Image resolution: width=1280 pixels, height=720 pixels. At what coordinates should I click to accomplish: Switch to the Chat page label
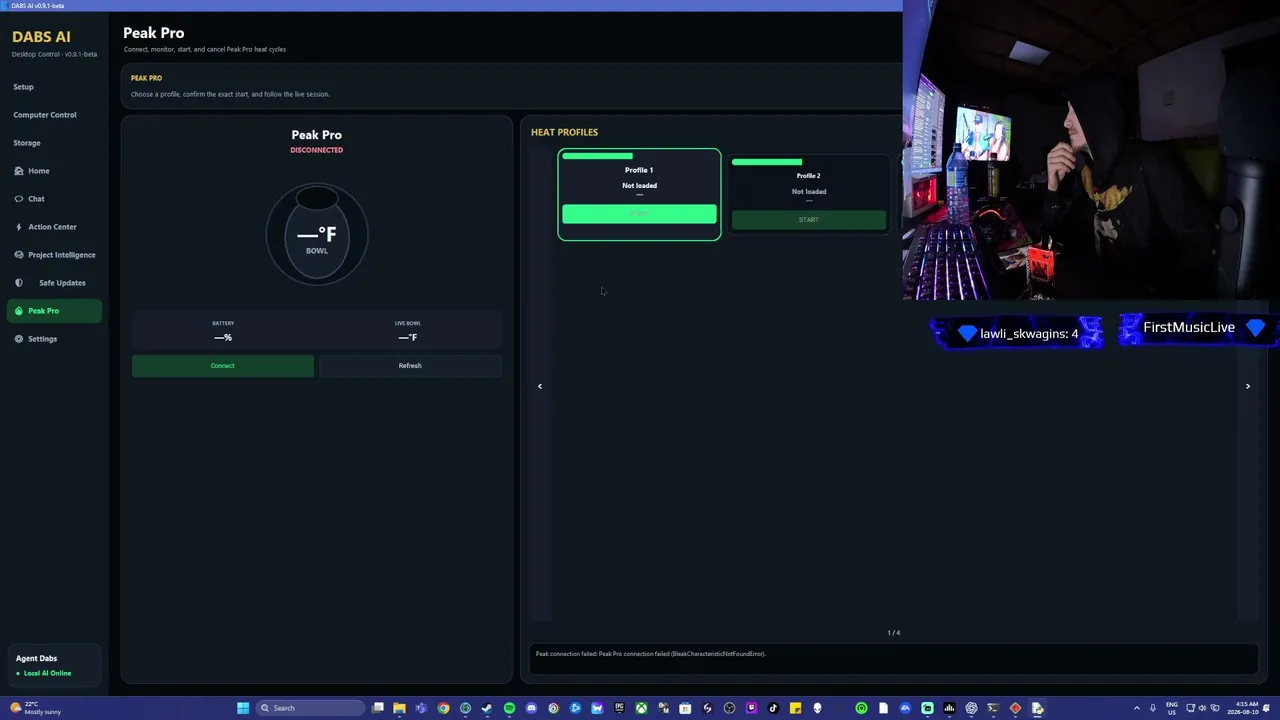(x=36, y=199)
